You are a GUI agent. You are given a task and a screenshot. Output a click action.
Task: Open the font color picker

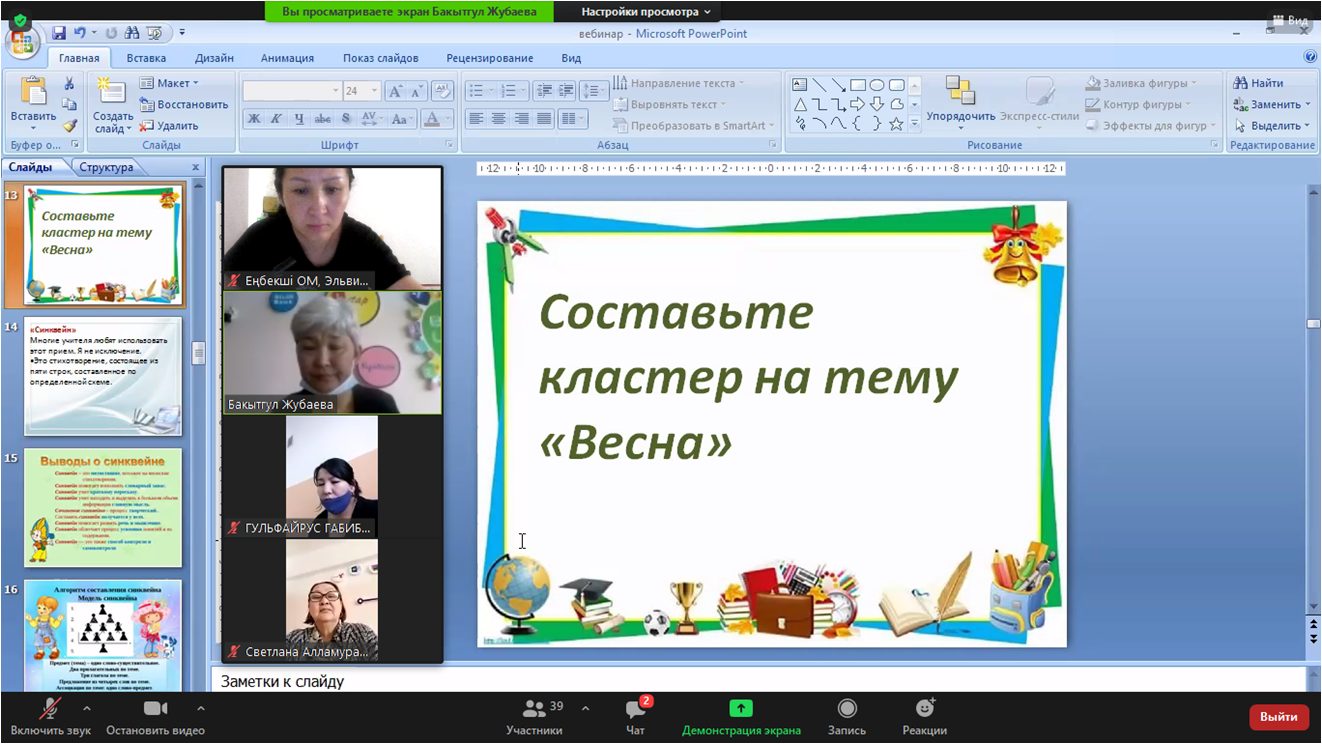(447, 119)
